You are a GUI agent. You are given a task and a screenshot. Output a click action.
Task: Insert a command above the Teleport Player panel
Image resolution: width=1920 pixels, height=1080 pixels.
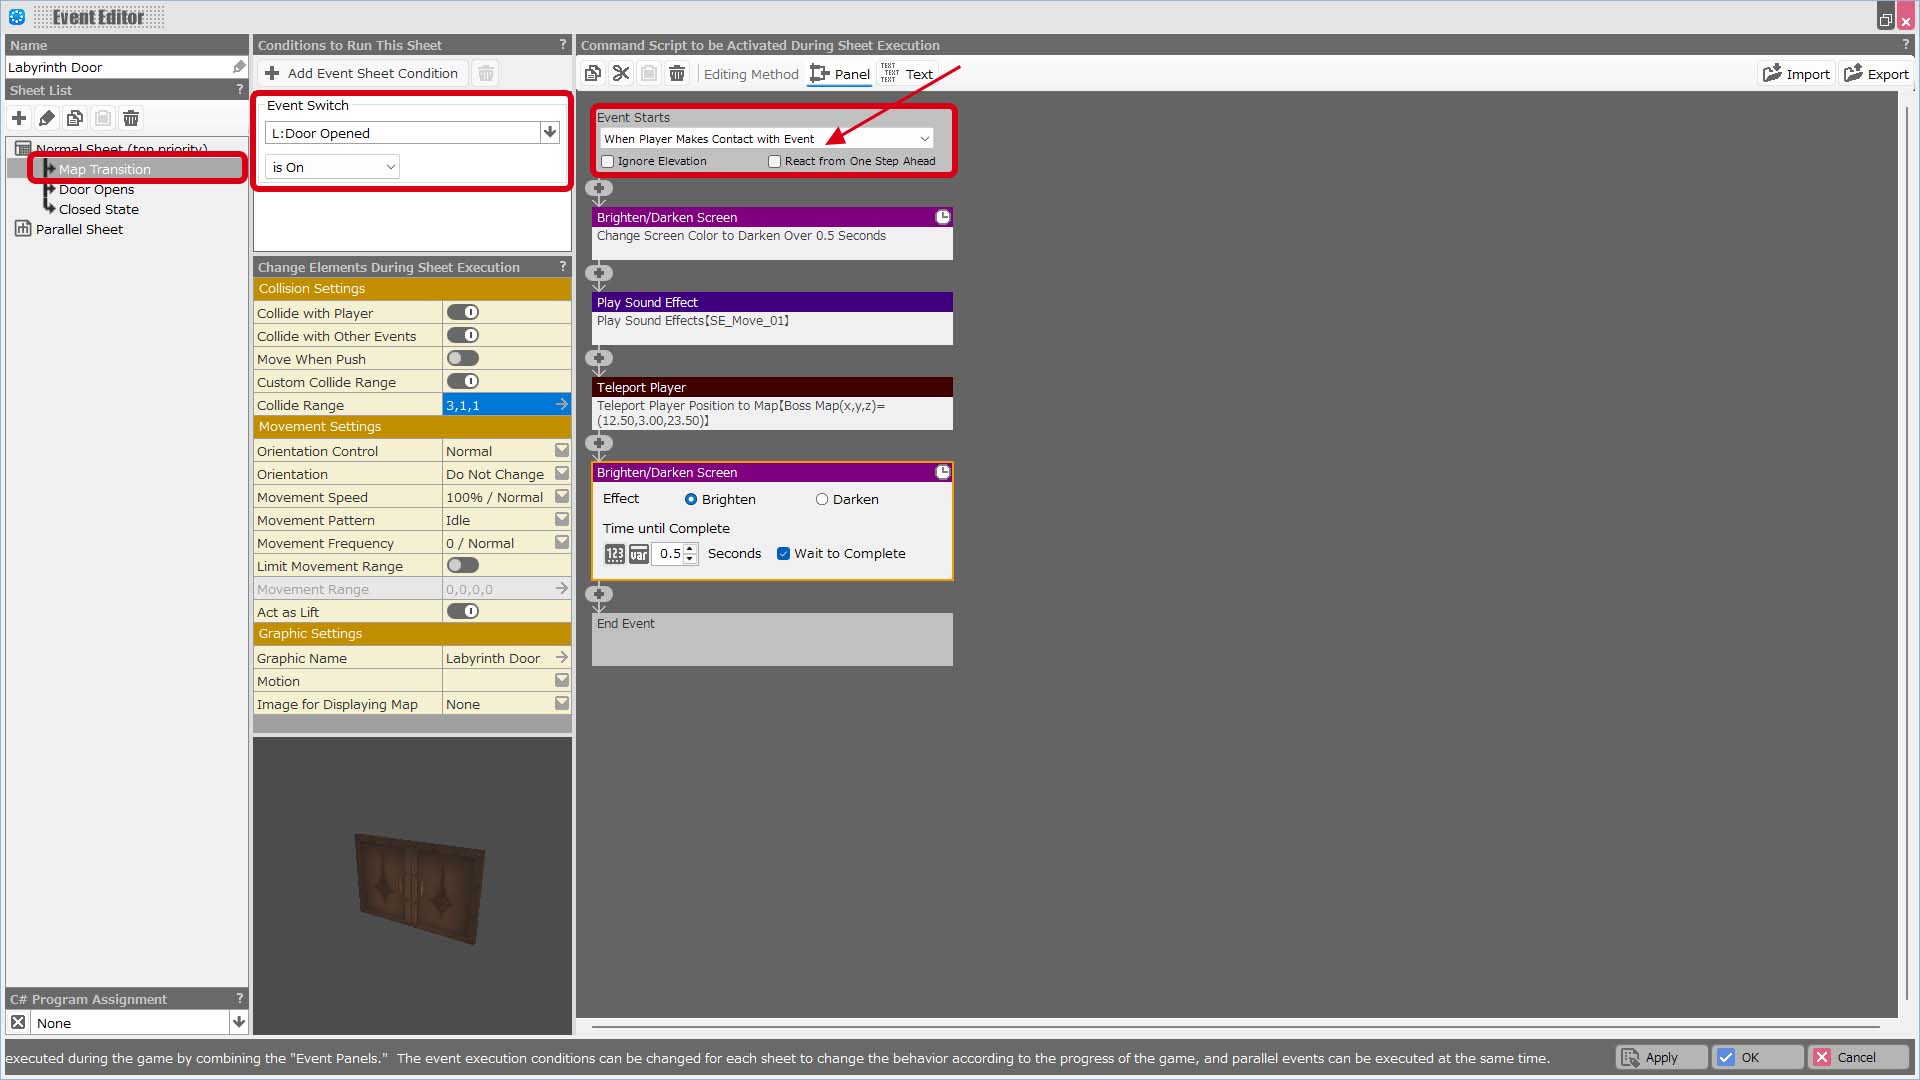pyautogui.click(x=599, y=358)
